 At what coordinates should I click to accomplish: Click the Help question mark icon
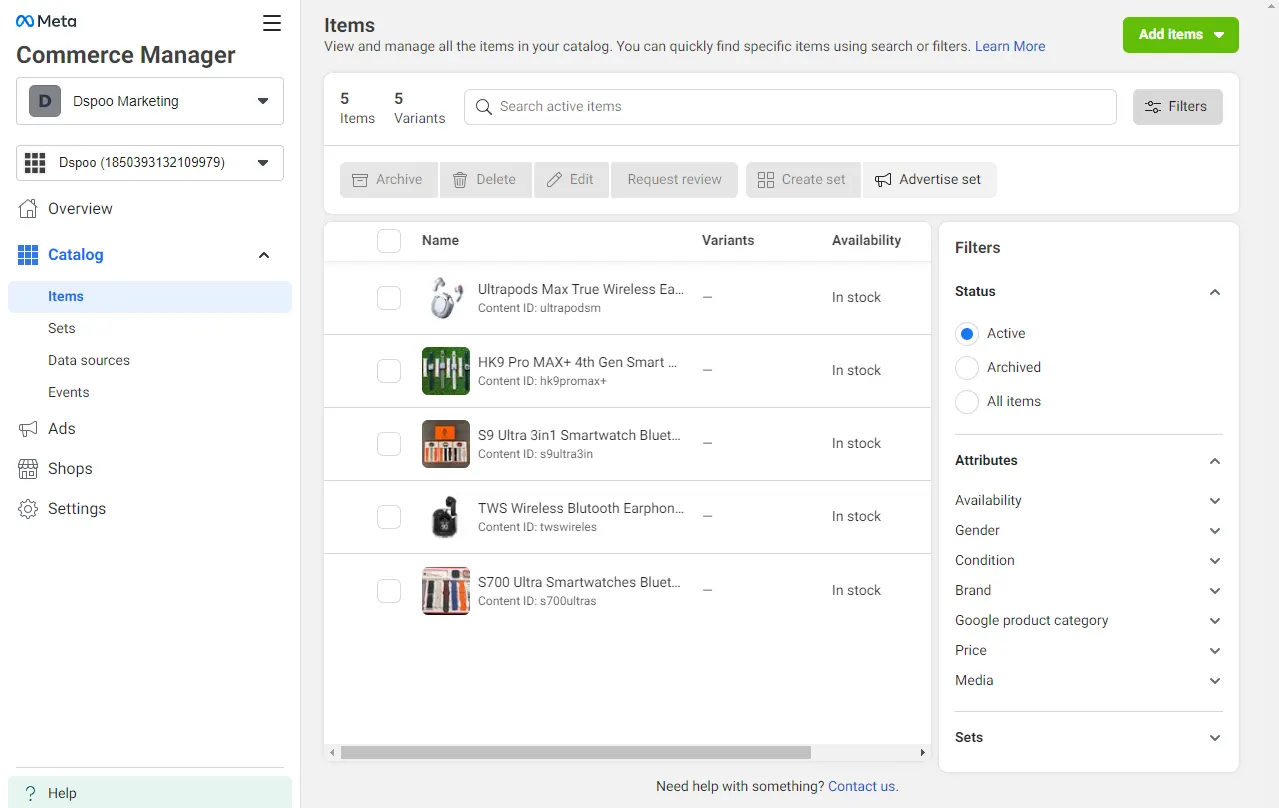[30, 793]
